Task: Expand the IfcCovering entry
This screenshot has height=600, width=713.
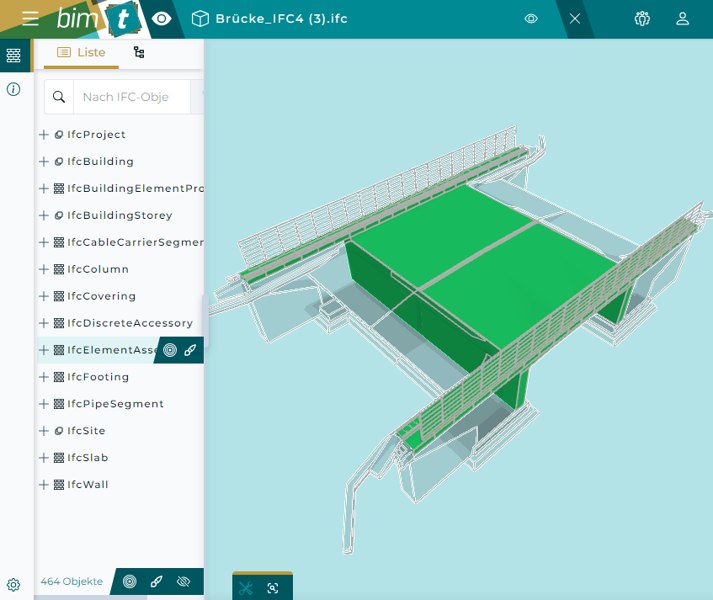Action: click(44, 296)
